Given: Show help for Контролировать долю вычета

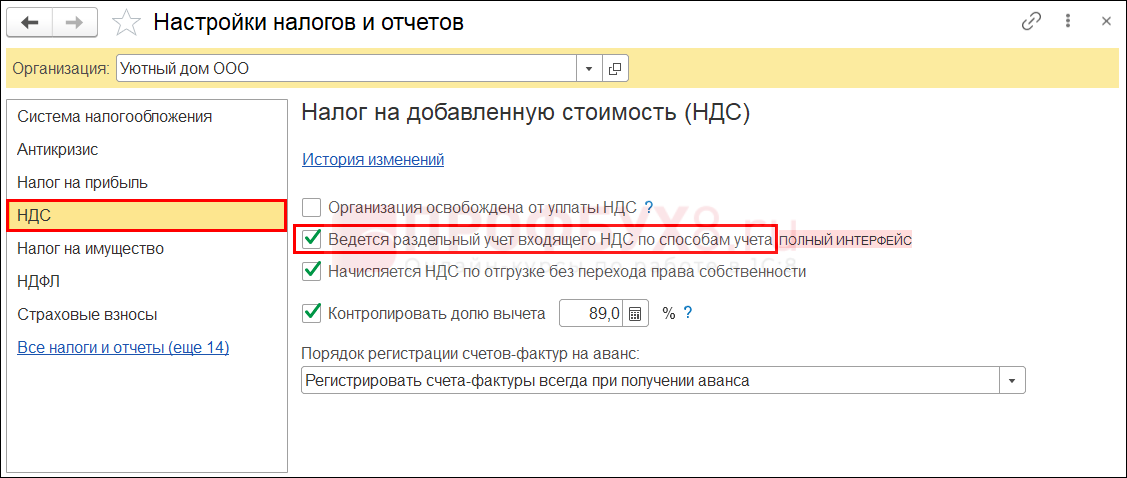Looking at the screenshot, I should (687, 313).
